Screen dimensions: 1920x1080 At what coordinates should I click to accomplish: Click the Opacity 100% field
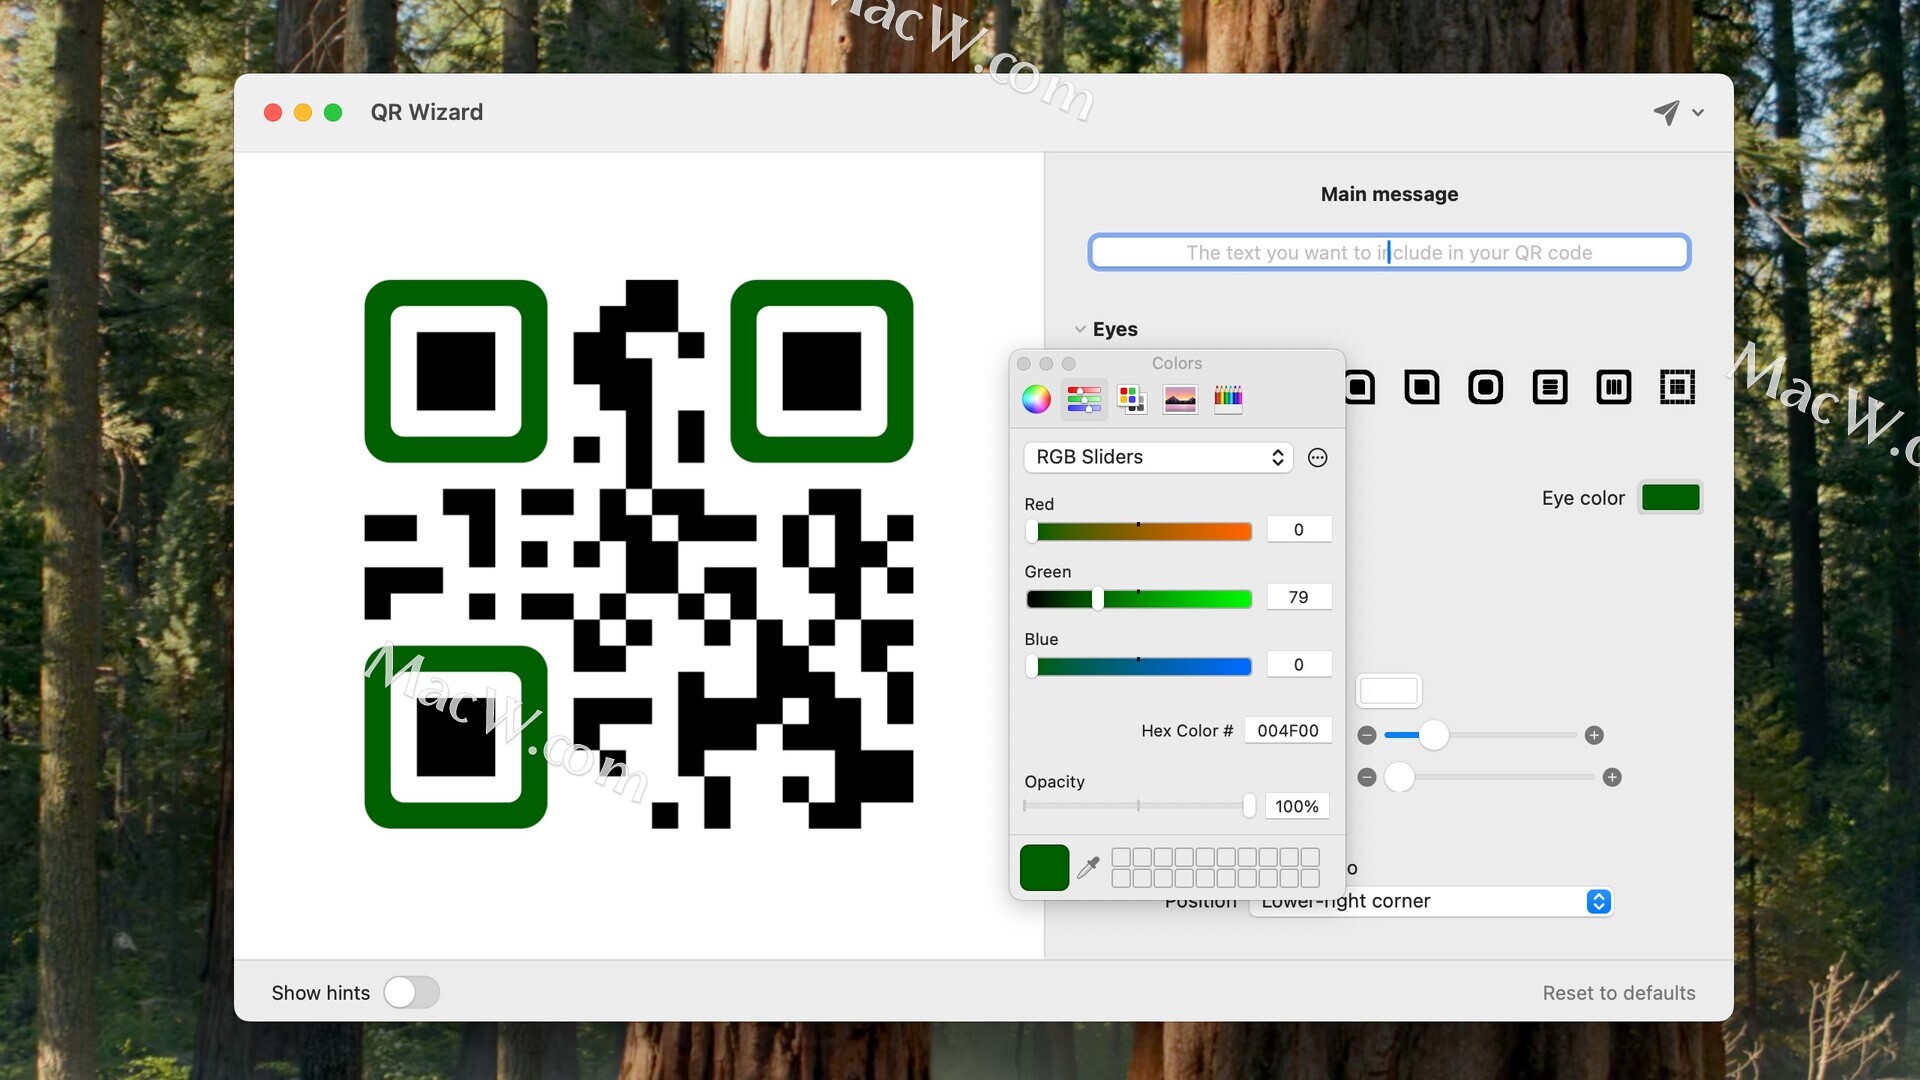pos(1296,806)
